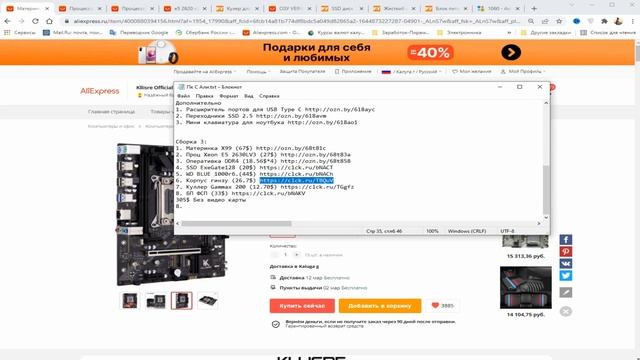Reload the page using the refresh icon
640x360 pixels.
click(35, 21)
